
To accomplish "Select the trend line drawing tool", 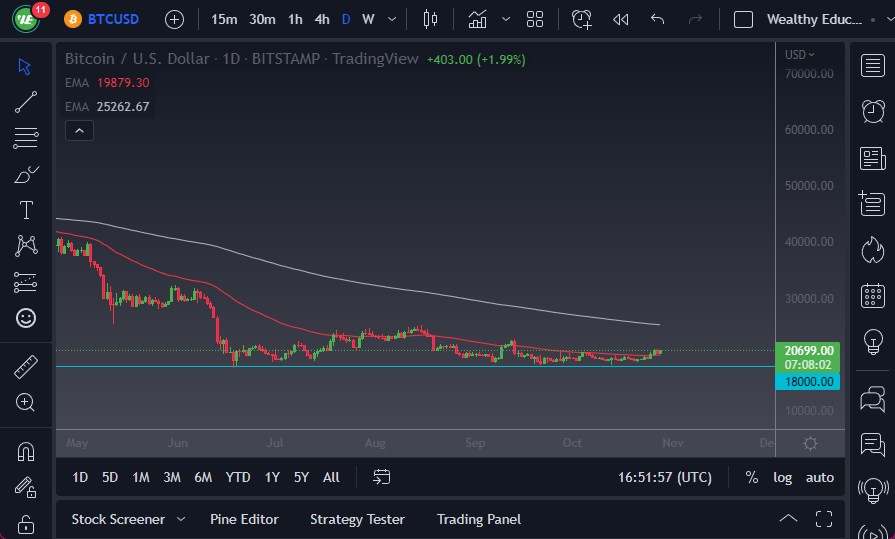I will [26, 101].
